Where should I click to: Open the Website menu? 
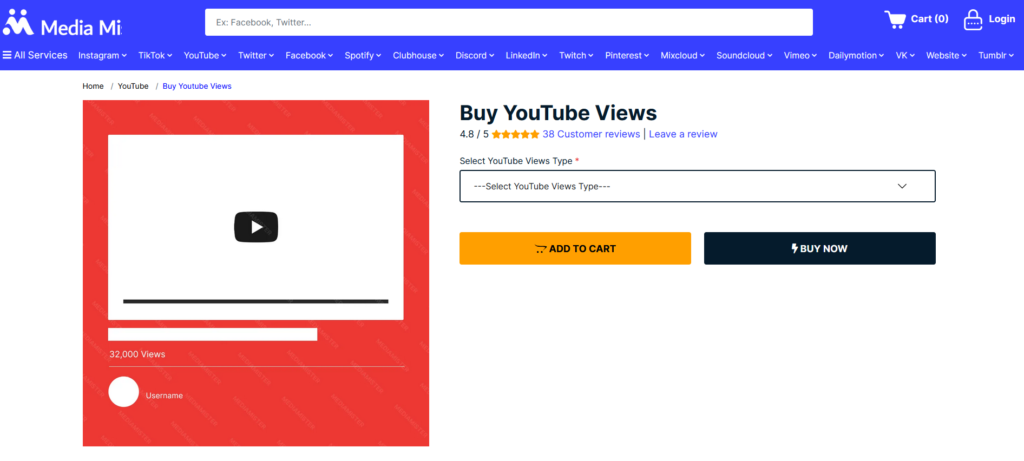946,56
